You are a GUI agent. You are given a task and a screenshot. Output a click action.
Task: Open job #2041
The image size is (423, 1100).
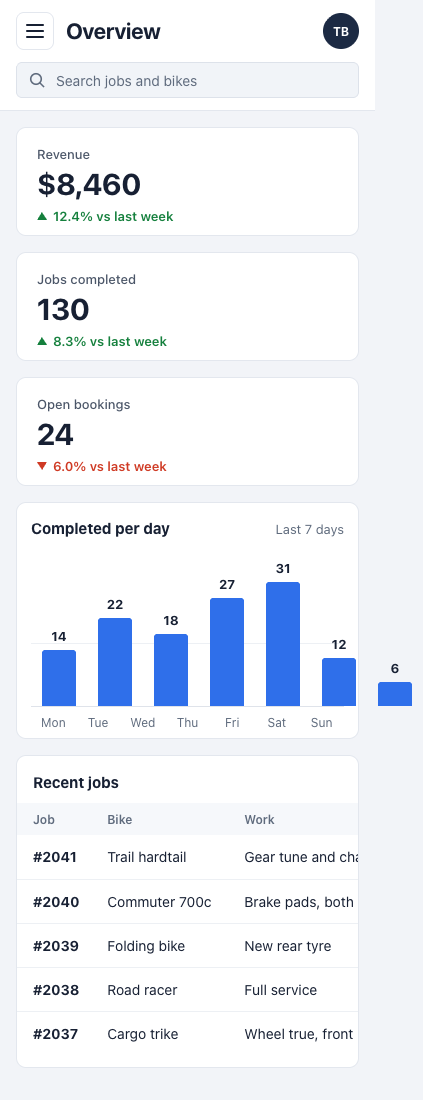click(x=187, y=857)
